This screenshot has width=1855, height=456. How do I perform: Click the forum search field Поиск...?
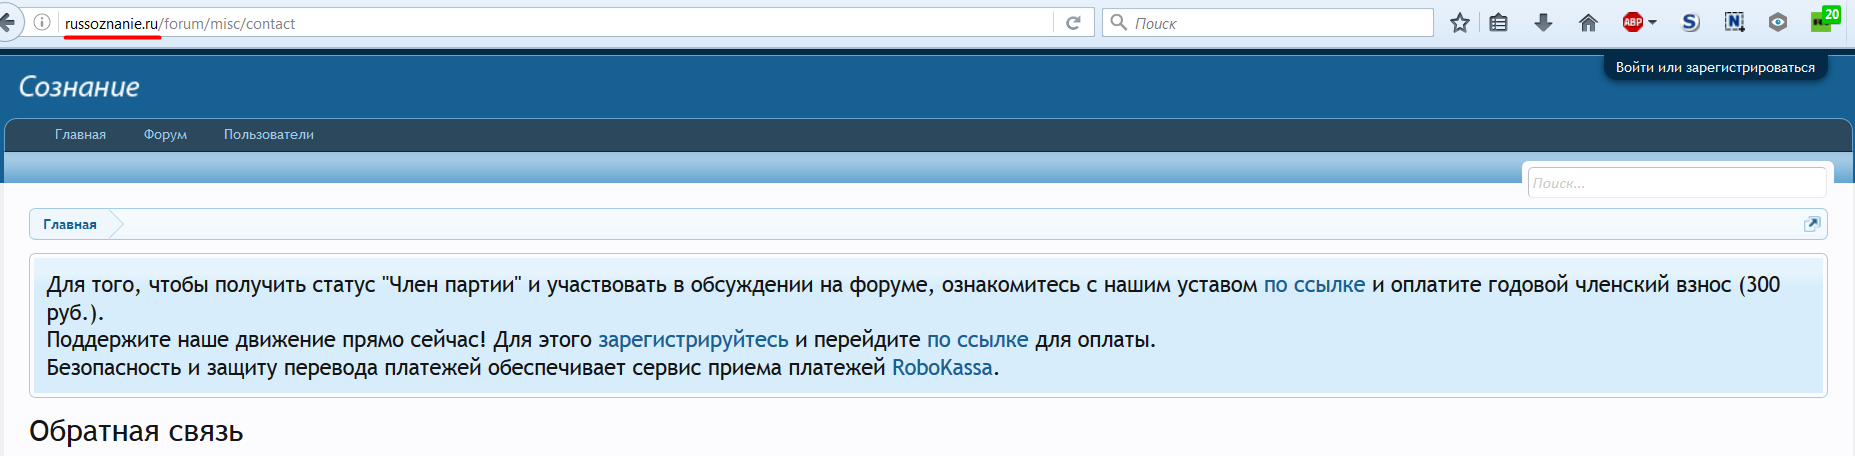pos(1676,183)
